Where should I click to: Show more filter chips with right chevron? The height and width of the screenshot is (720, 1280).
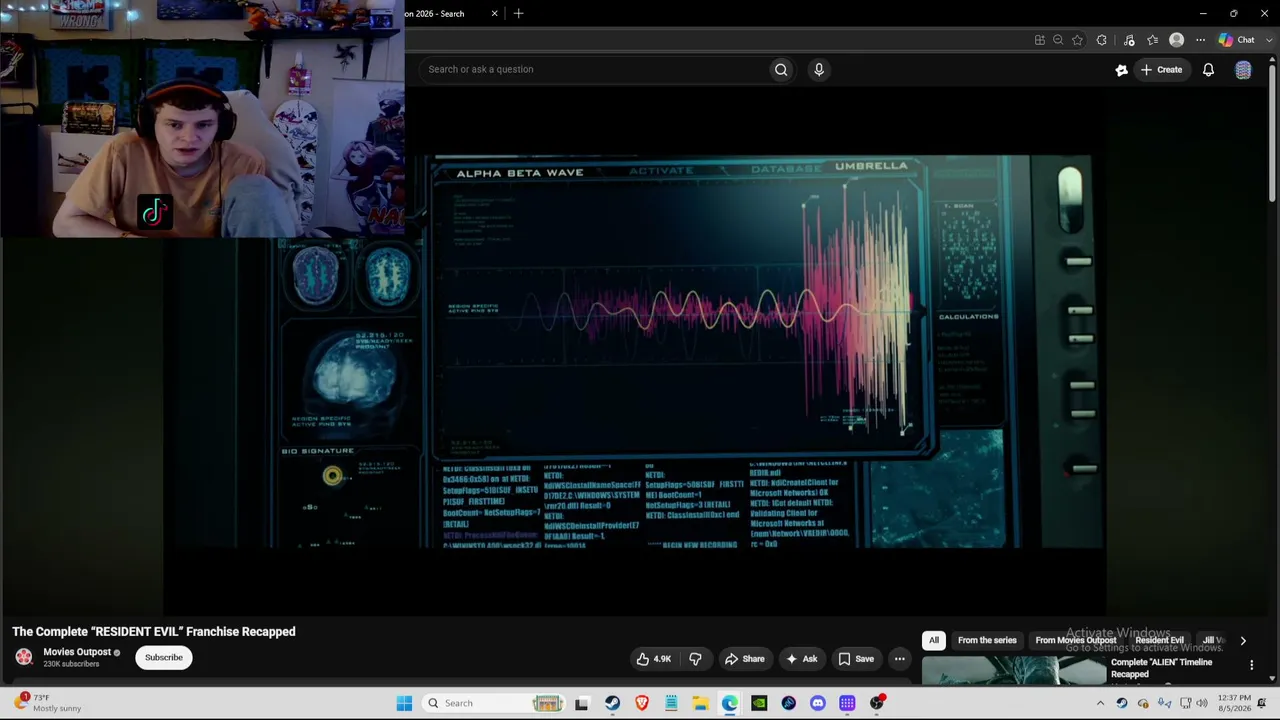tap(1243, 640)
